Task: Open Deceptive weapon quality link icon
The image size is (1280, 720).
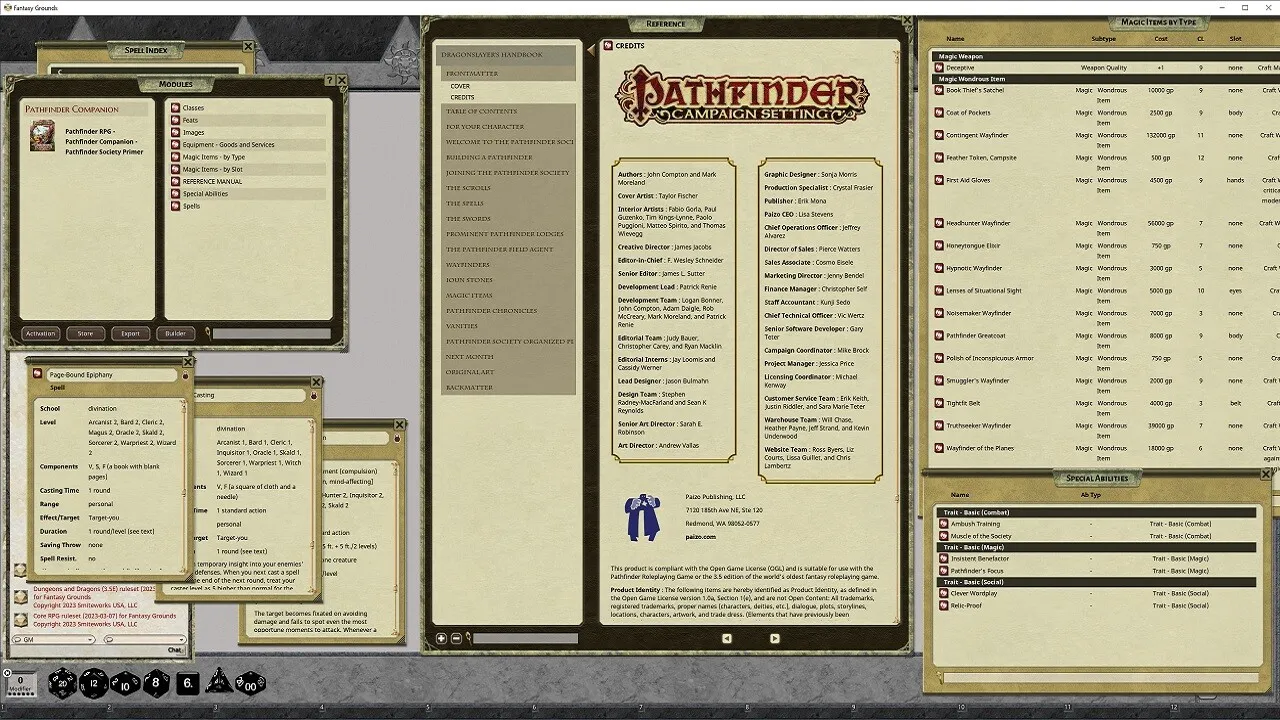Action: point(939,68)
